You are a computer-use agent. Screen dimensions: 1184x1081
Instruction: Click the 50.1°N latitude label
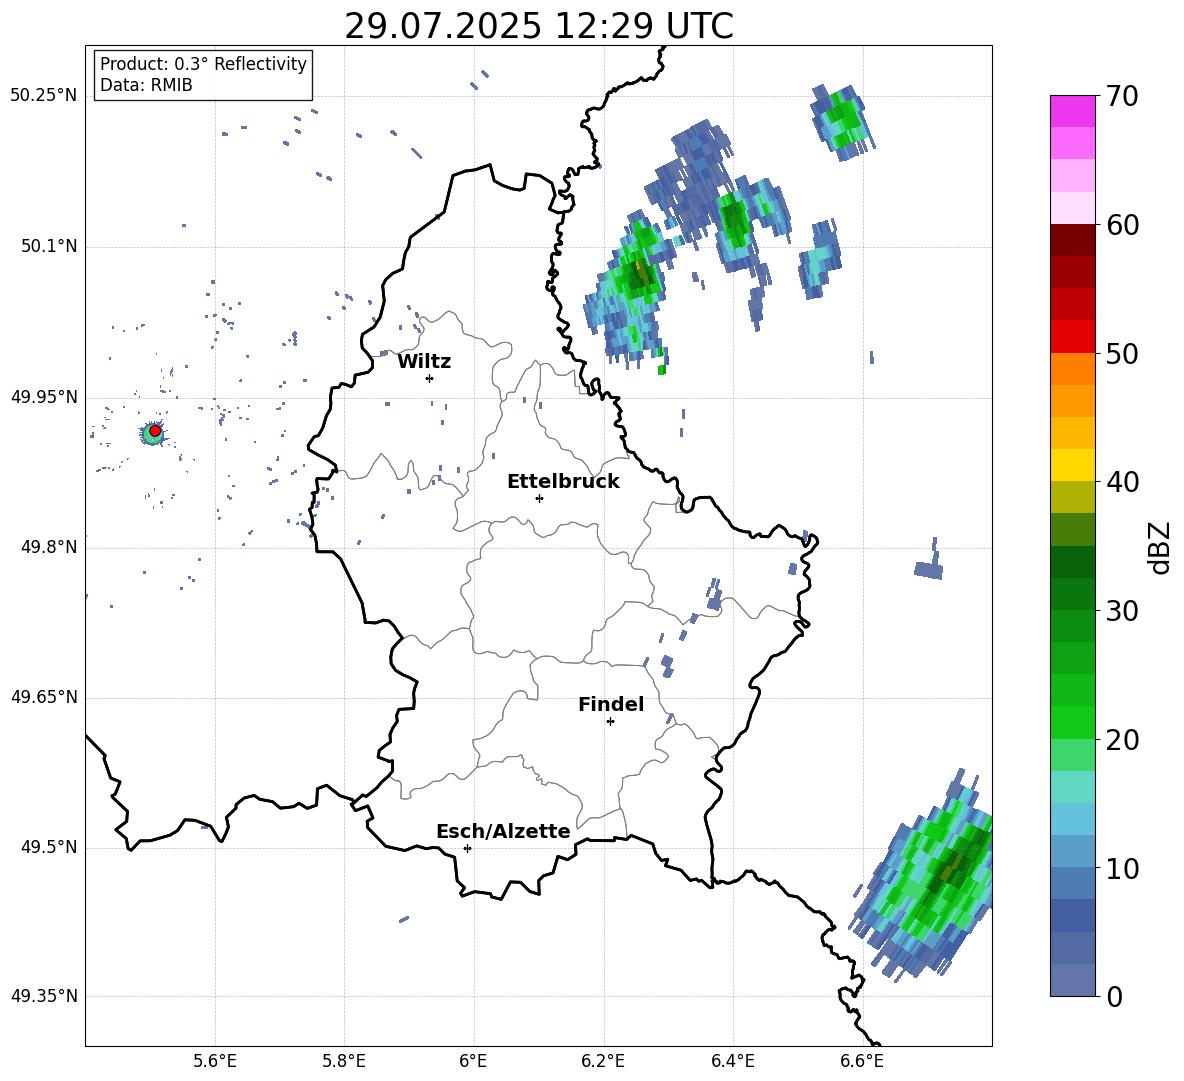tap(48, 247)
